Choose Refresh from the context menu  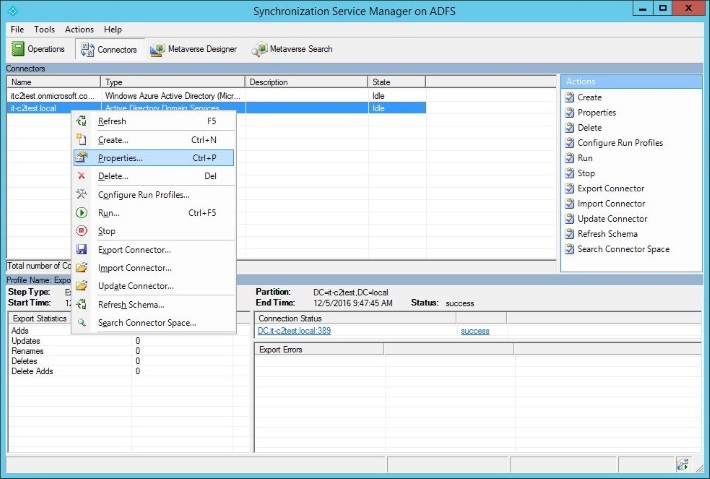click(x=154, y=121)
